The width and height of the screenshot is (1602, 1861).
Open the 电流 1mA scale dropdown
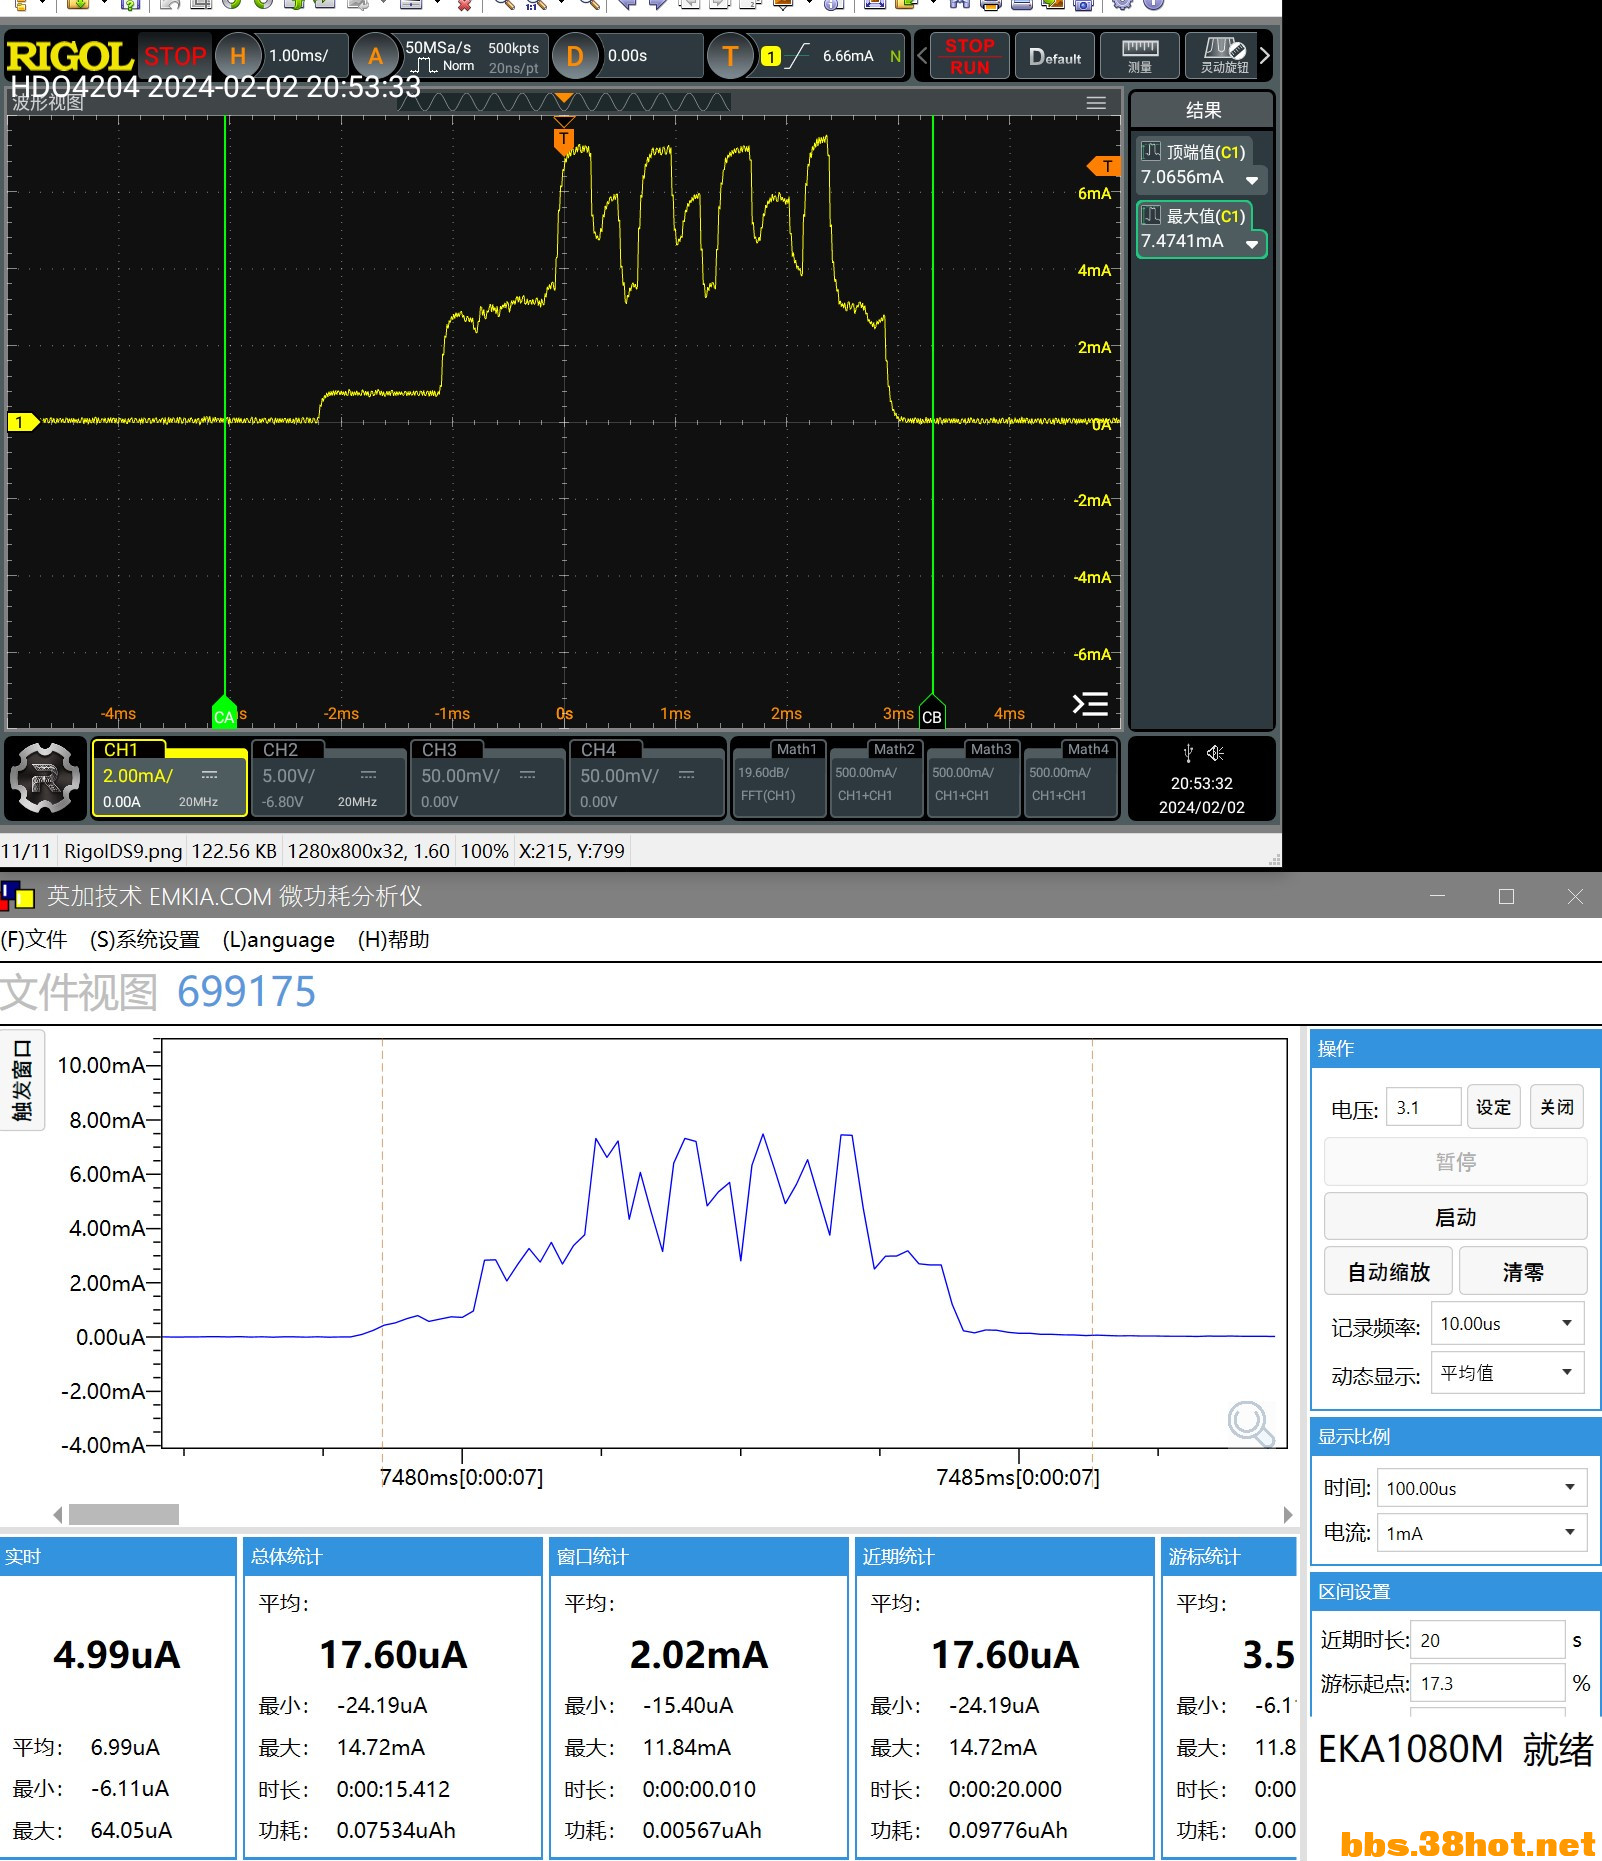point(1482,1533)
